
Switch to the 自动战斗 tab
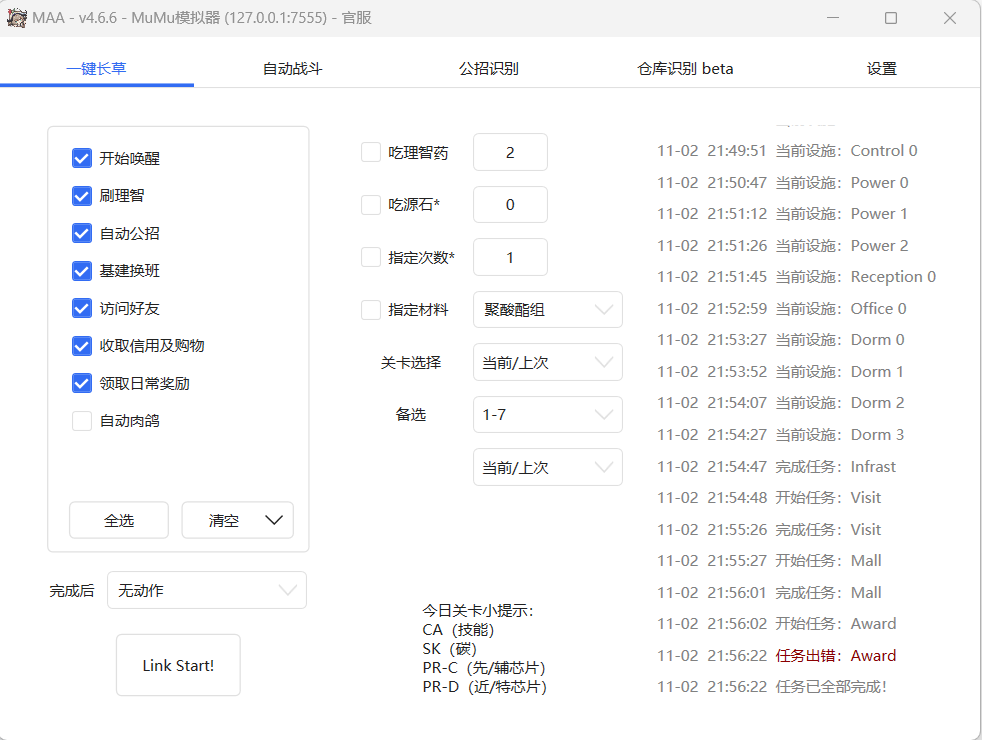(x=290, y=68)
